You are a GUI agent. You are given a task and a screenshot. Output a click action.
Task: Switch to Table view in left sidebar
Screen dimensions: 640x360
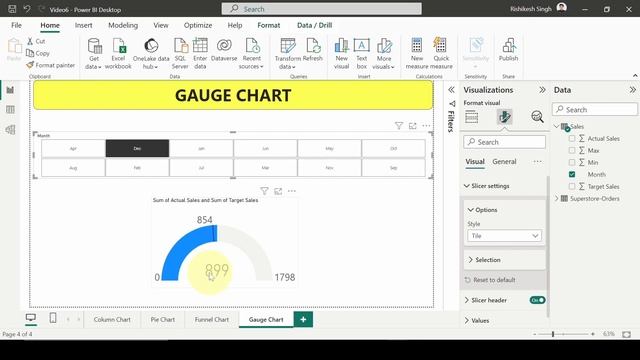[x=10, y=109]
